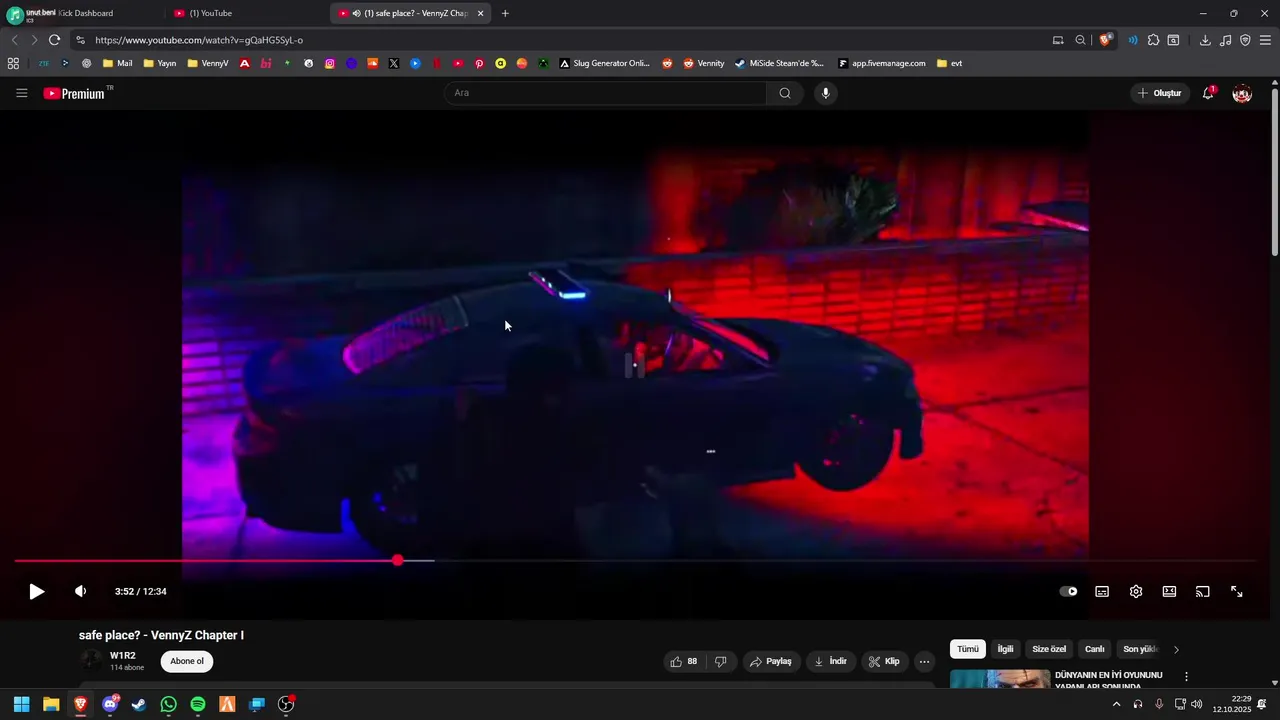Click the red progress bar scrubber
Screen dimensions: 1280x720
point(398,561)
